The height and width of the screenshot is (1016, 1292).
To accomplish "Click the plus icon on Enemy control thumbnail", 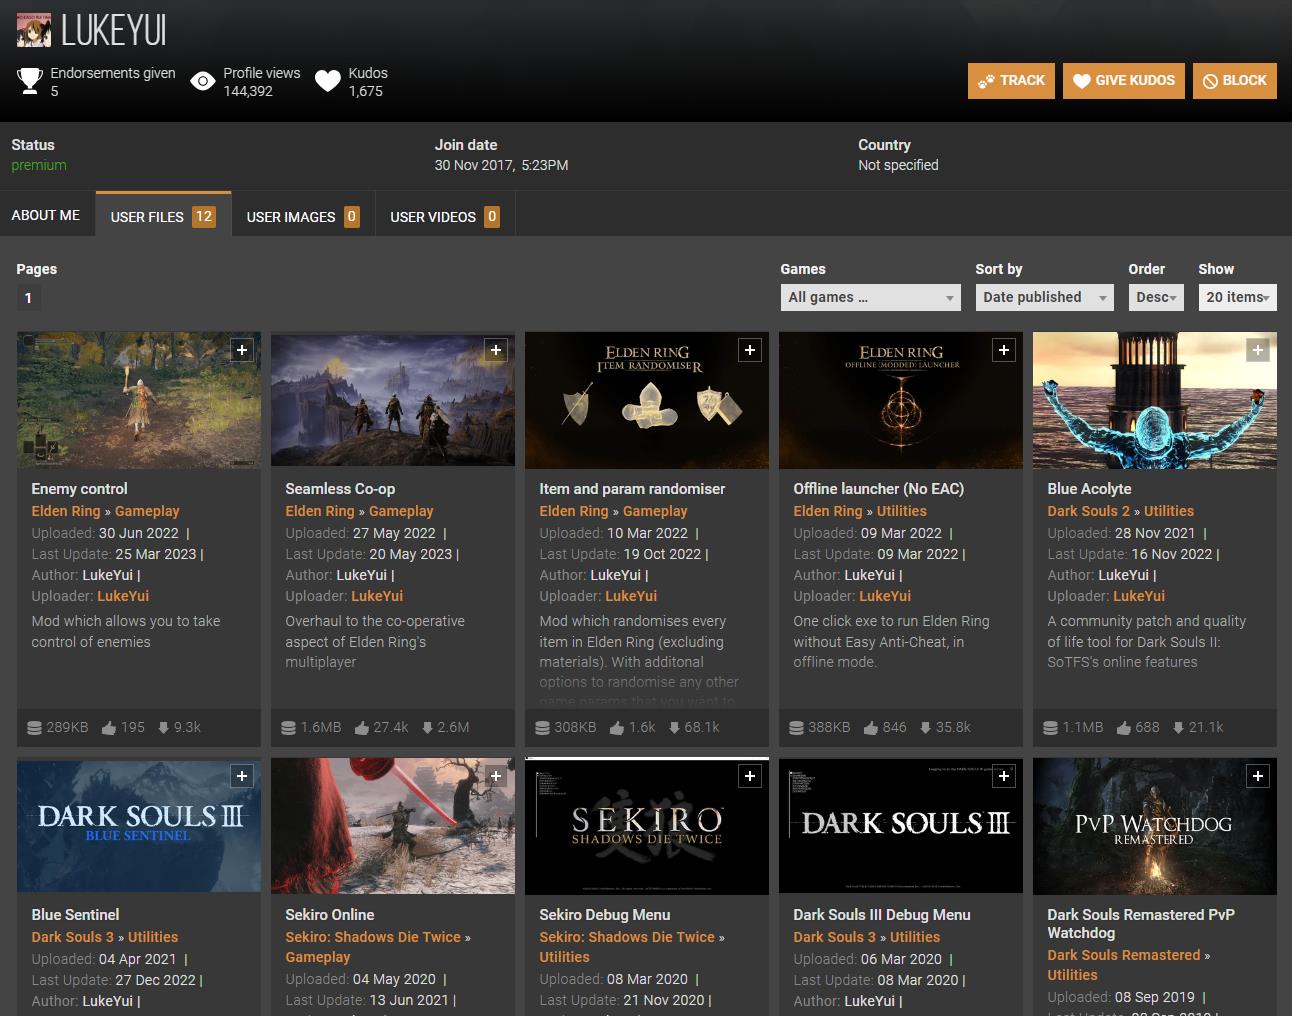I will pos(241,350).
